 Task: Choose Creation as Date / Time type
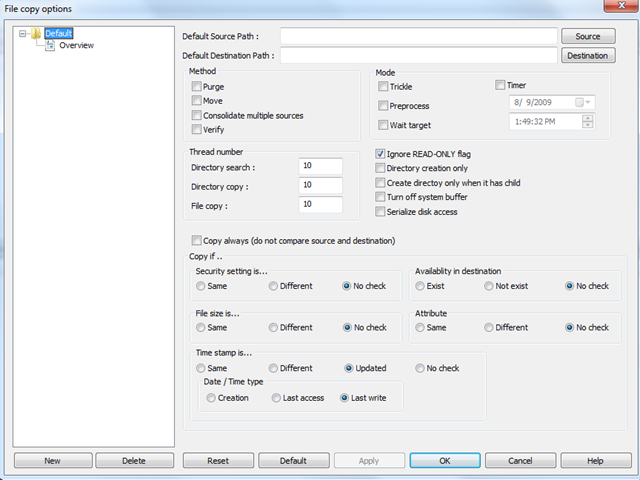pyautogui.click(x=210, y=398)
